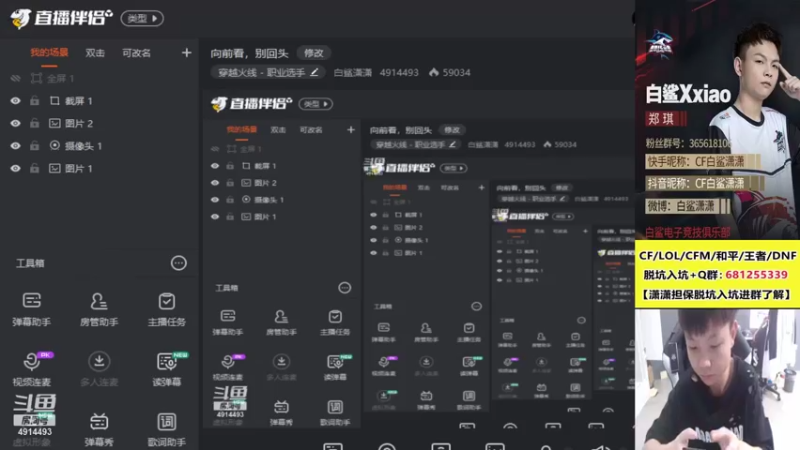Open 歌词助手 tool in the outermost toolbox
The image size is (800, 450).
[x=167, y=429]
